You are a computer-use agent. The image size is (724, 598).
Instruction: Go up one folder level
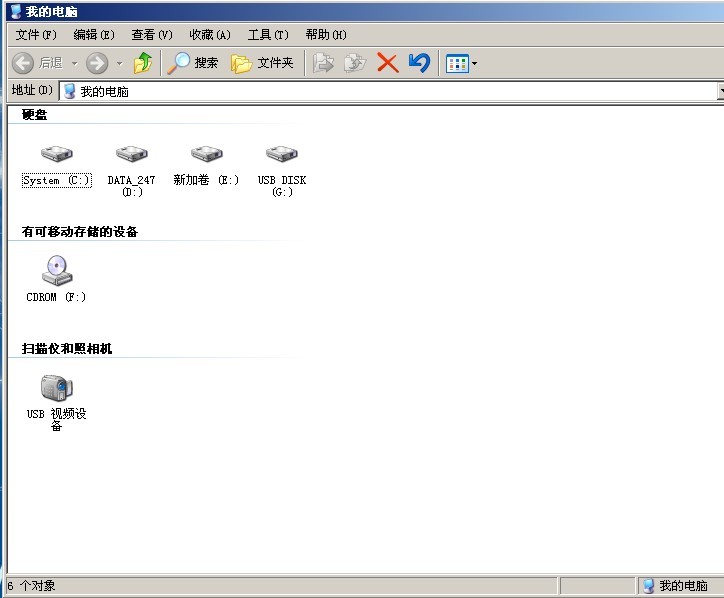pyautogui.click(x=143, y=63)
